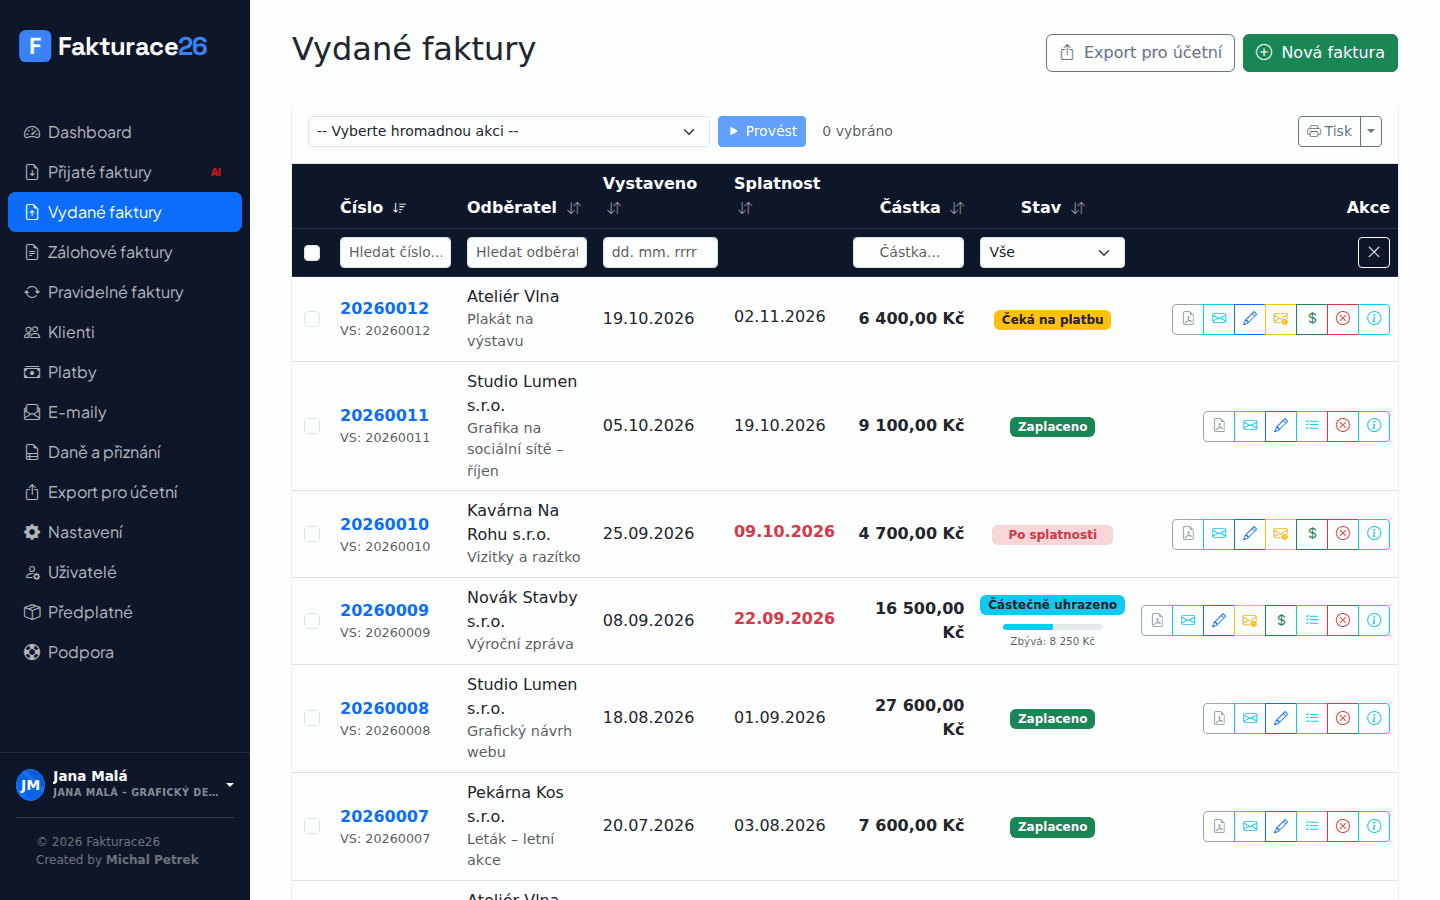Edit invoice 20260011
The image size is (1440, 900).
(1281, 426)
